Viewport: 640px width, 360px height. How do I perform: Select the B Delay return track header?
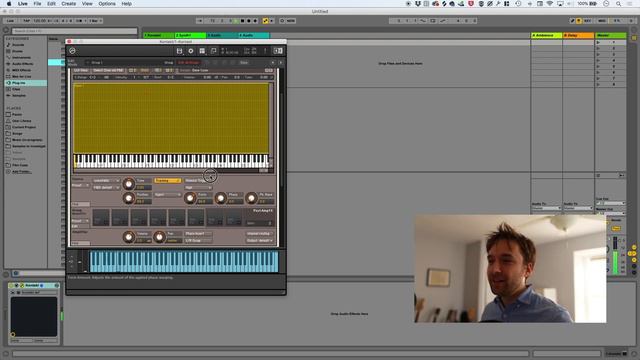coord(578,36)
